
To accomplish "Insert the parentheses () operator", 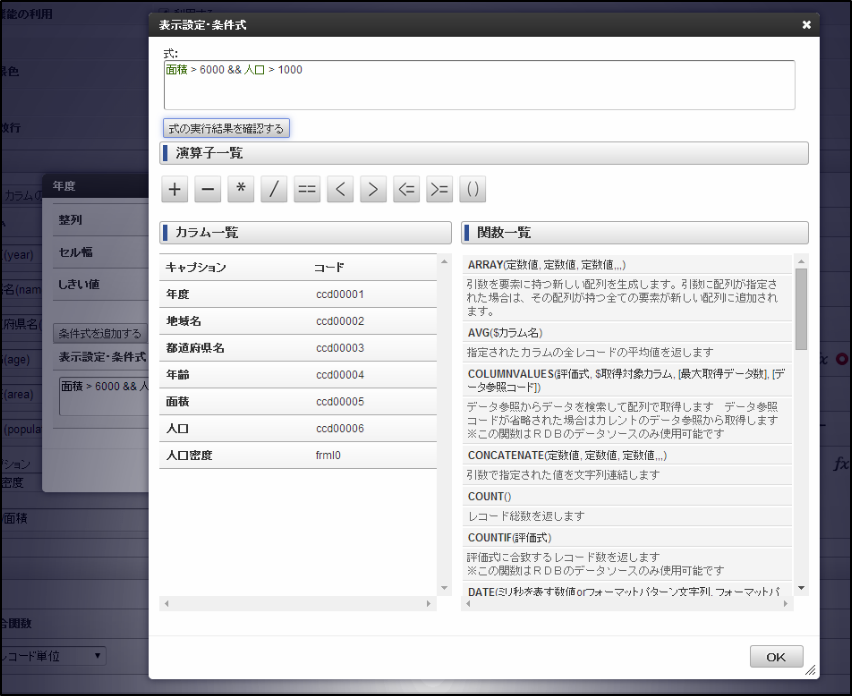I will (471, 189).
